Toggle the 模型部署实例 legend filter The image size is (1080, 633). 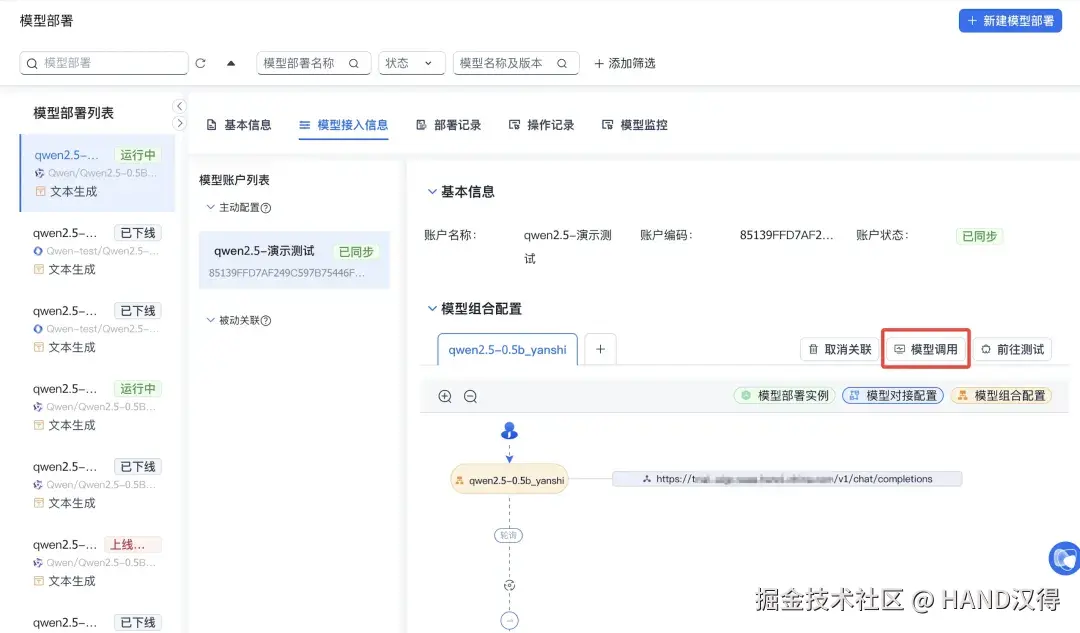(x=785, y=395)
